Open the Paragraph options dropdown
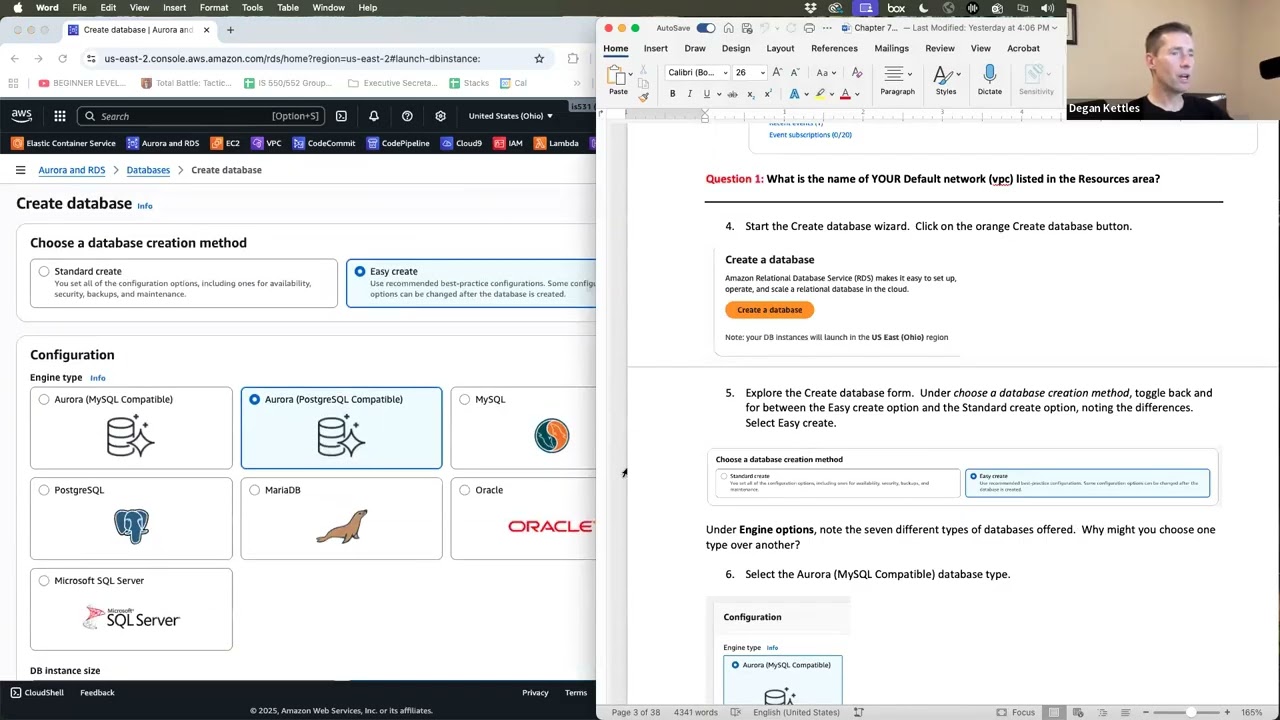 [x=897, y=80]
